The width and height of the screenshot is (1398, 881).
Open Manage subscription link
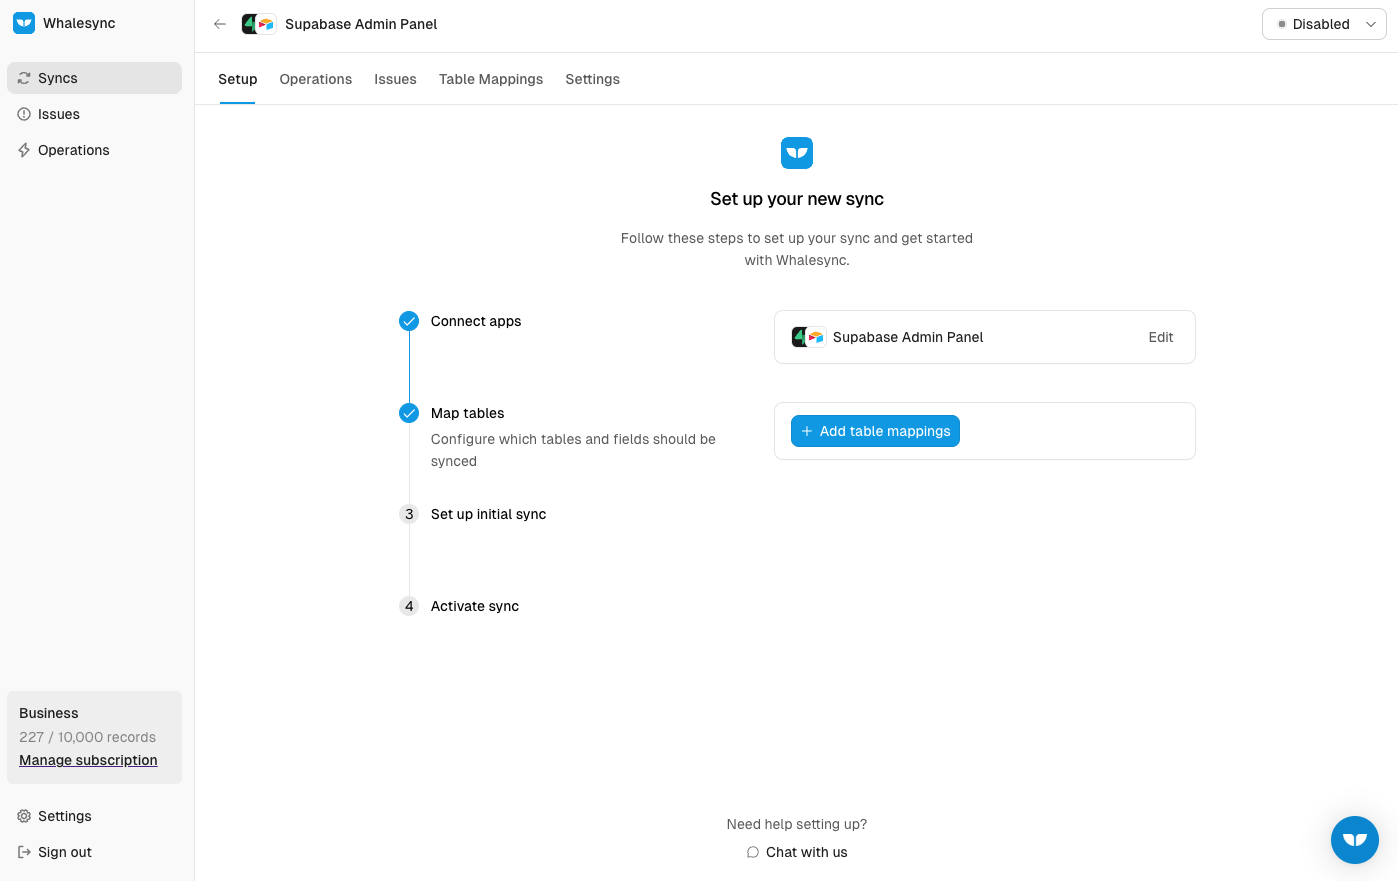pyautogui.click(x=87, y=760)
